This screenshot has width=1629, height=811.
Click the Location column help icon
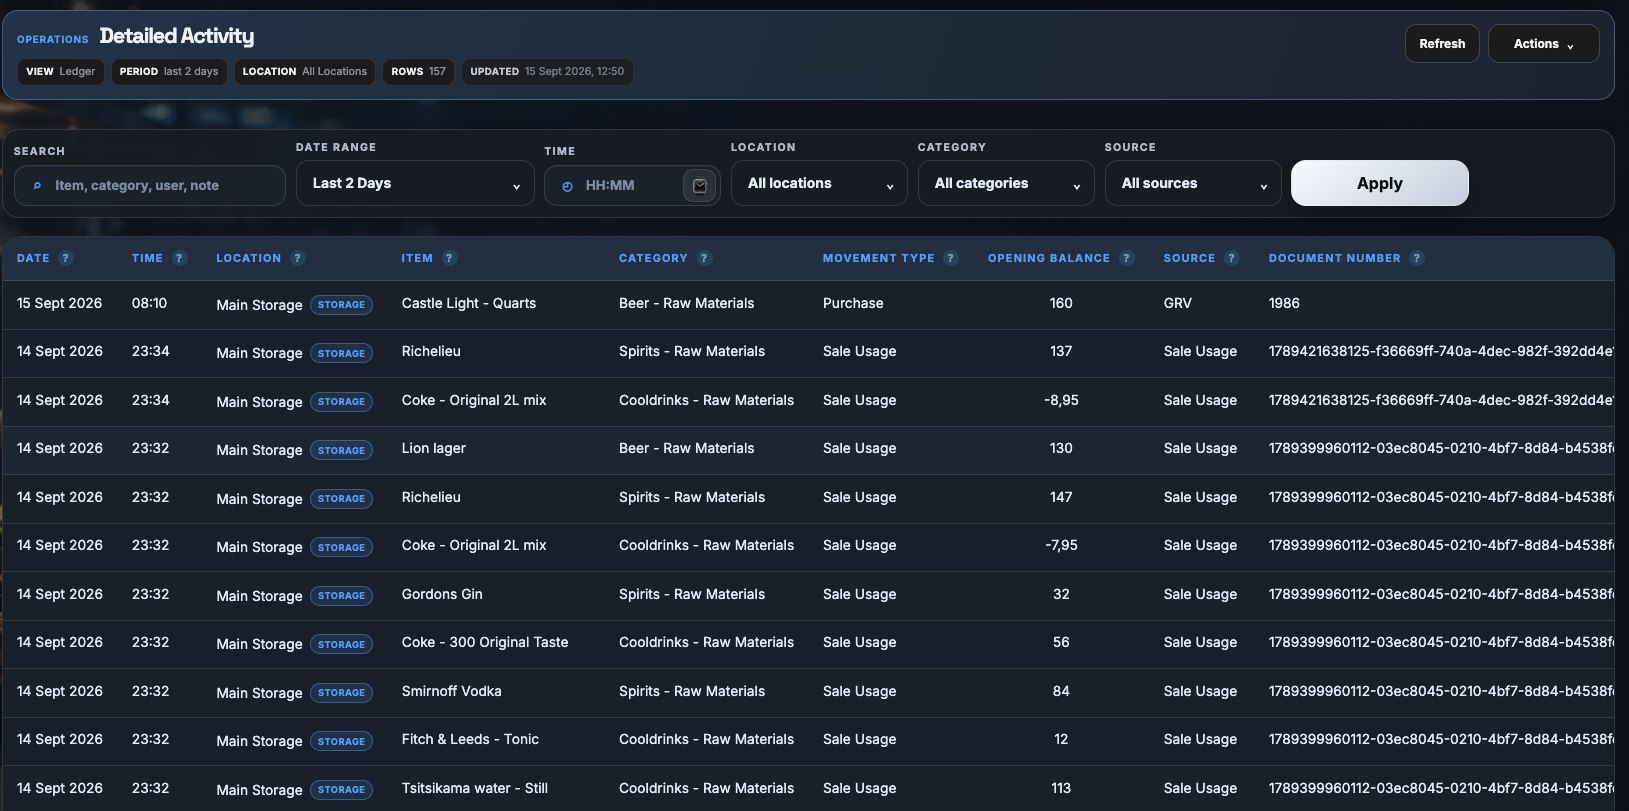(298, 258)
